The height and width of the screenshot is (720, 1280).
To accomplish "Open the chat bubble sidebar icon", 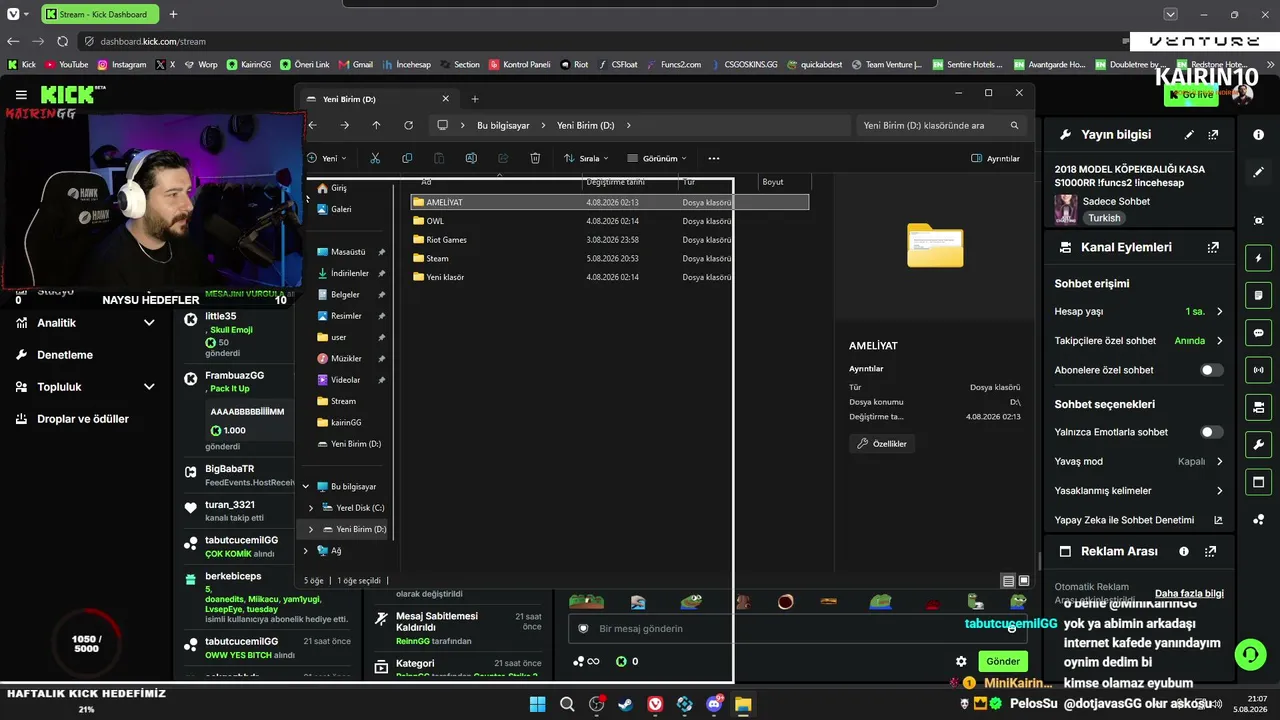I will tap(1258, 333).
